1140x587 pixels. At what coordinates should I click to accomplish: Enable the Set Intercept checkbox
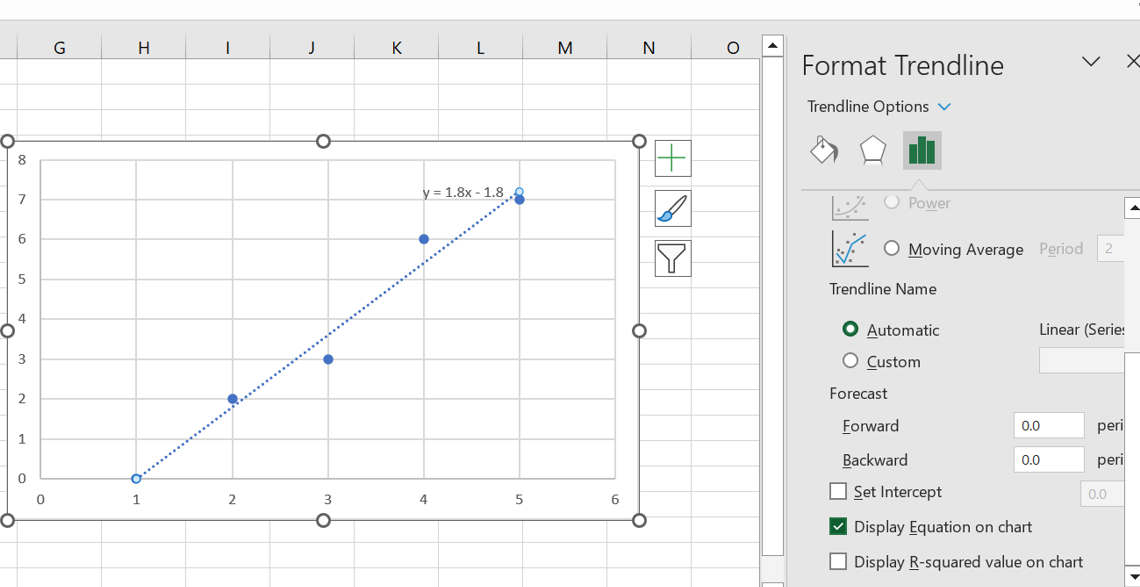point(838,491)
